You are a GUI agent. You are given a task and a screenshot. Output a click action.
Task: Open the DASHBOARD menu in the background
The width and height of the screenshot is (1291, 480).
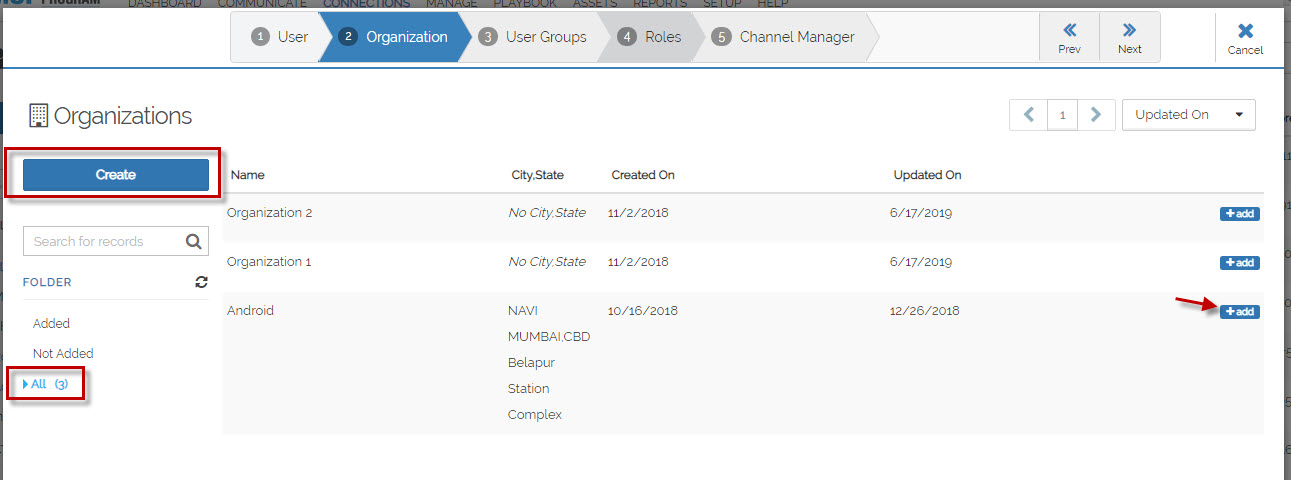164,4
